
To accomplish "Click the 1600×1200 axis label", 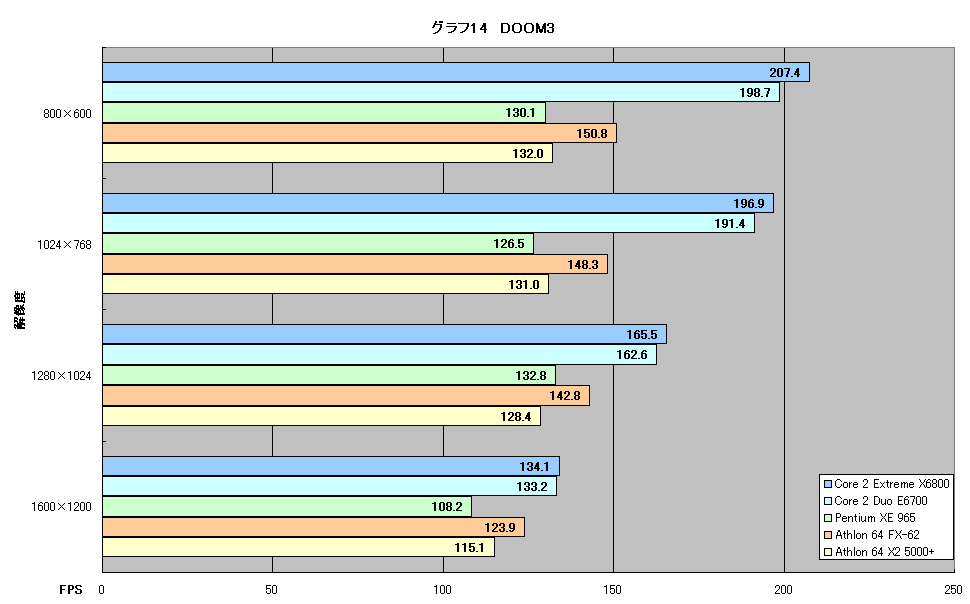I will coord(61,507).
